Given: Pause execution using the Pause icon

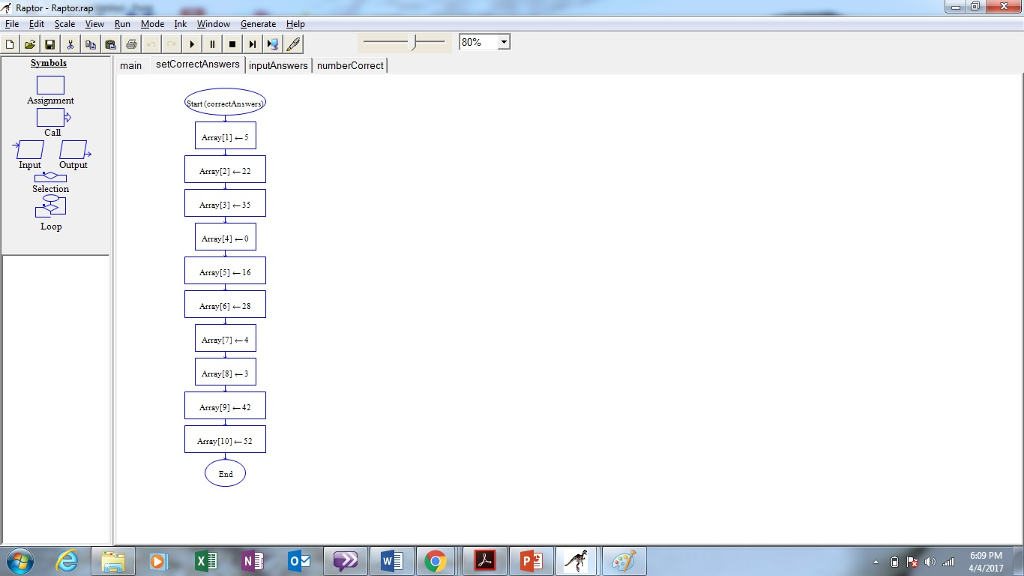Looking at the screenshot, I should click(x=211, y=43).
